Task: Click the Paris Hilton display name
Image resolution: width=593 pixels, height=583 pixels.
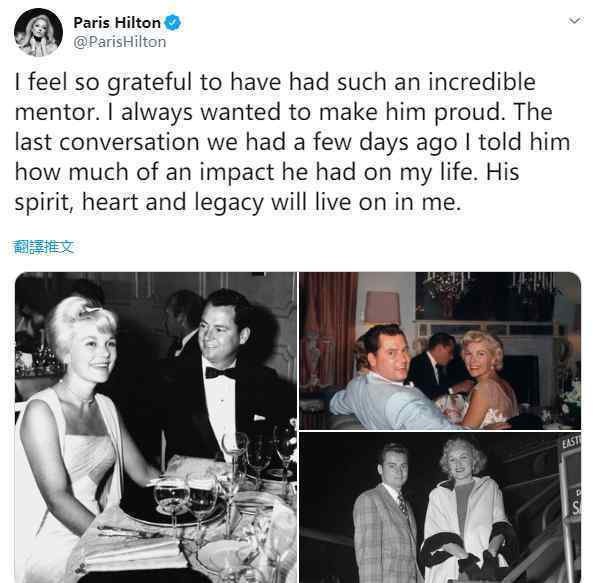Action: pyautogui.click(x=117, y=23)
